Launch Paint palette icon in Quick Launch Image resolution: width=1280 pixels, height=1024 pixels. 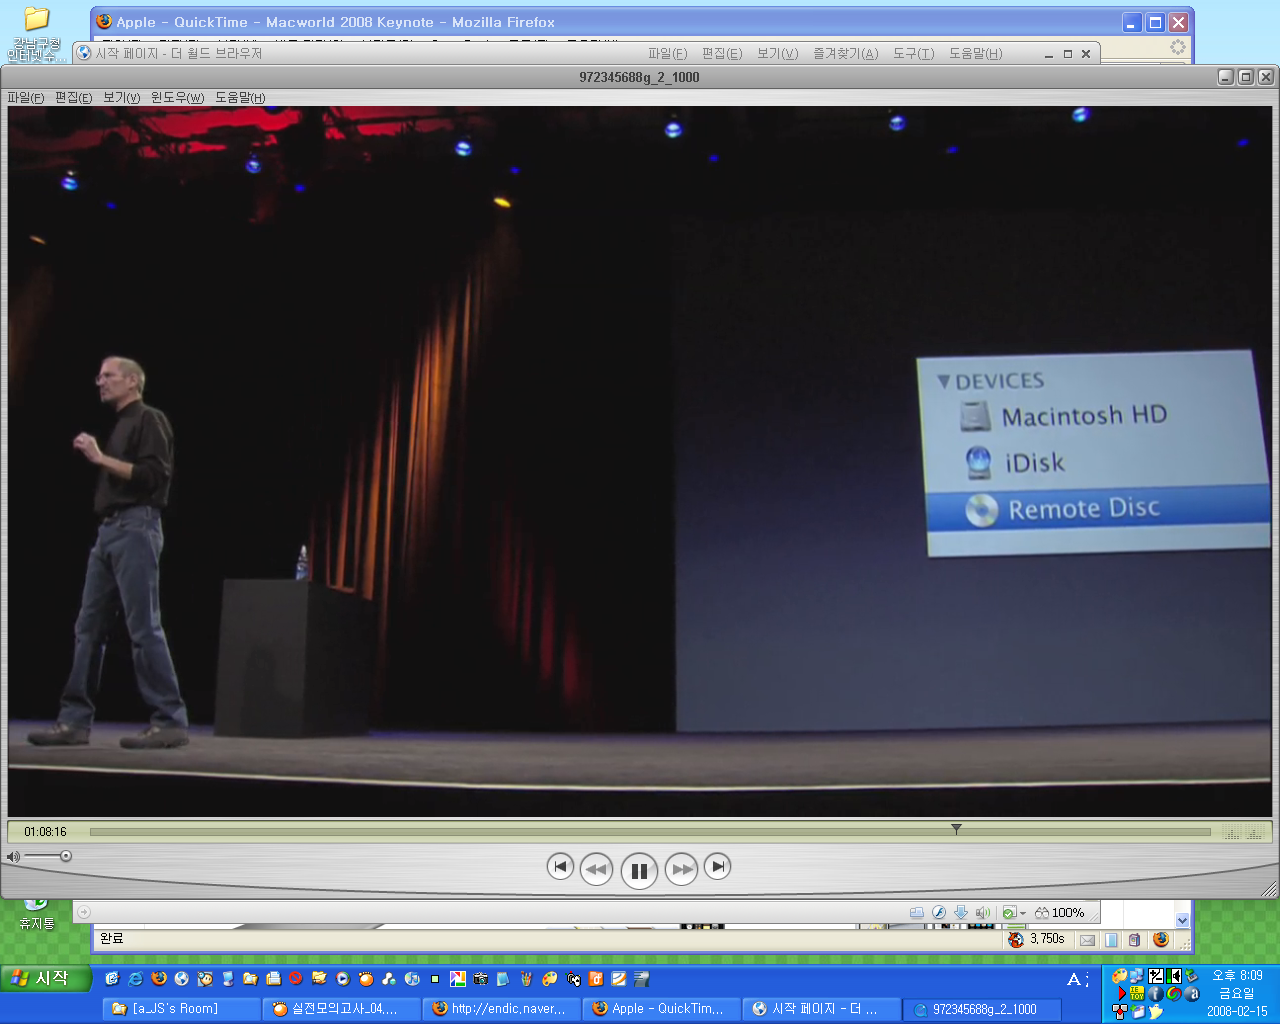(x=549, y=979)
